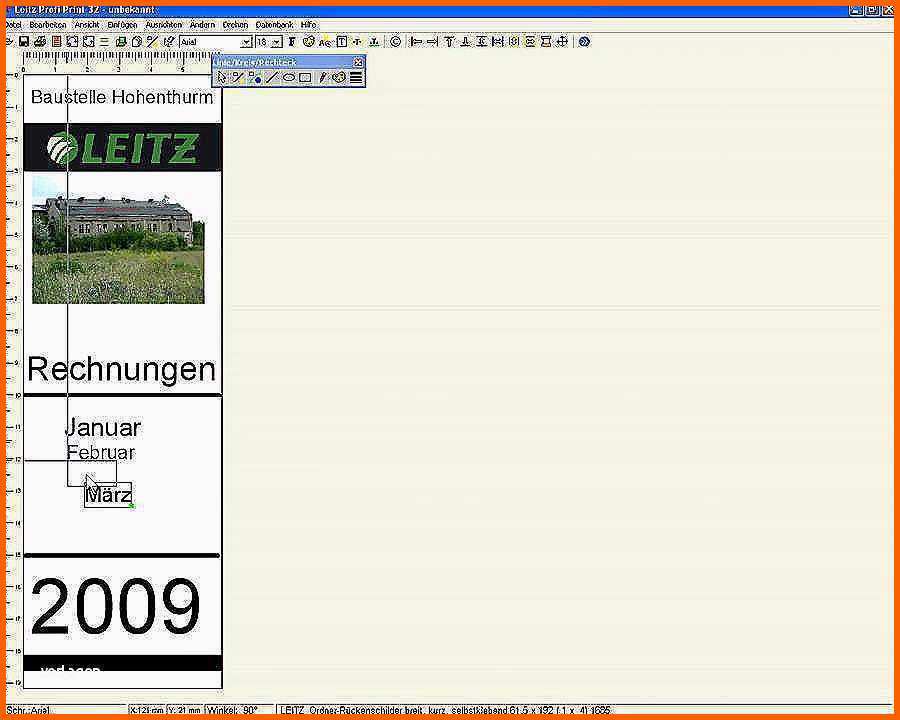This screenshot has height=720, width=900.
Task: Open the Hilfe menu
Action: [308, 25]
